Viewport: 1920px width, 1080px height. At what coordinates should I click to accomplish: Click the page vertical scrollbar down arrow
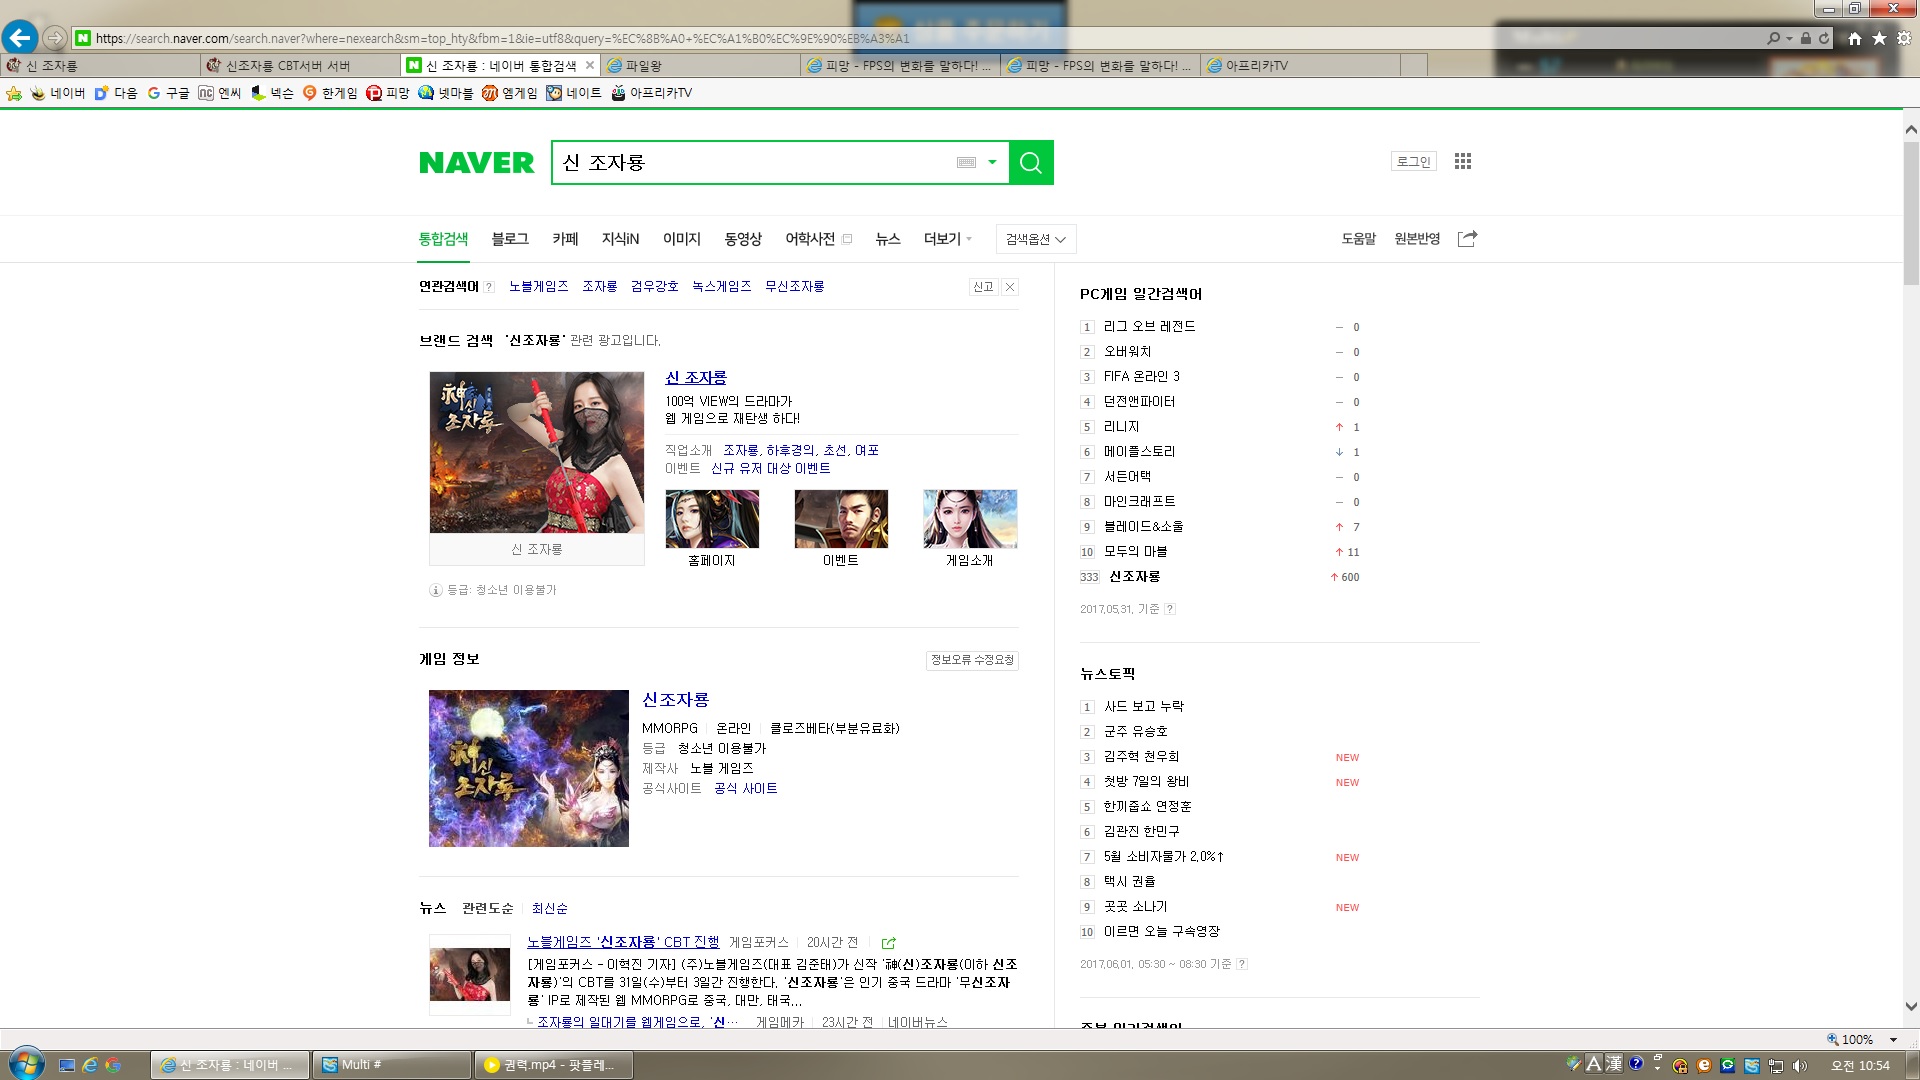click(1910, 1007)
